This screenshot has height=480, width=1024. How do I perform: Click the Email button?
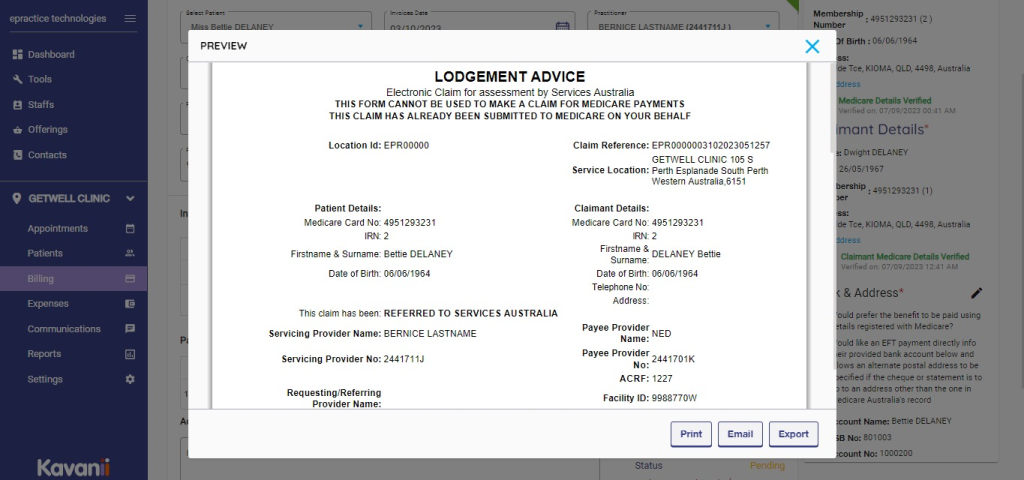click(740, 434)
